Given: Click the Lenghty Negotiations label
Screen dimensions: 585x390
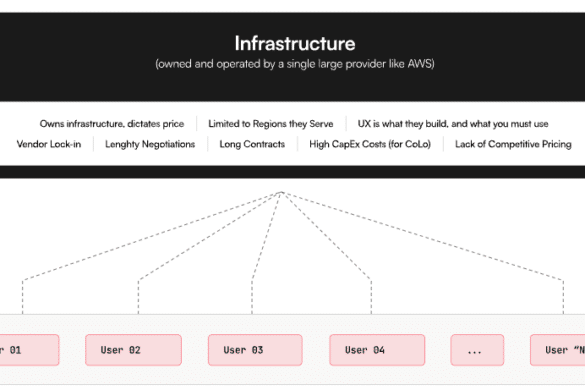Looking at the screenshot, I should click(150, 144).
